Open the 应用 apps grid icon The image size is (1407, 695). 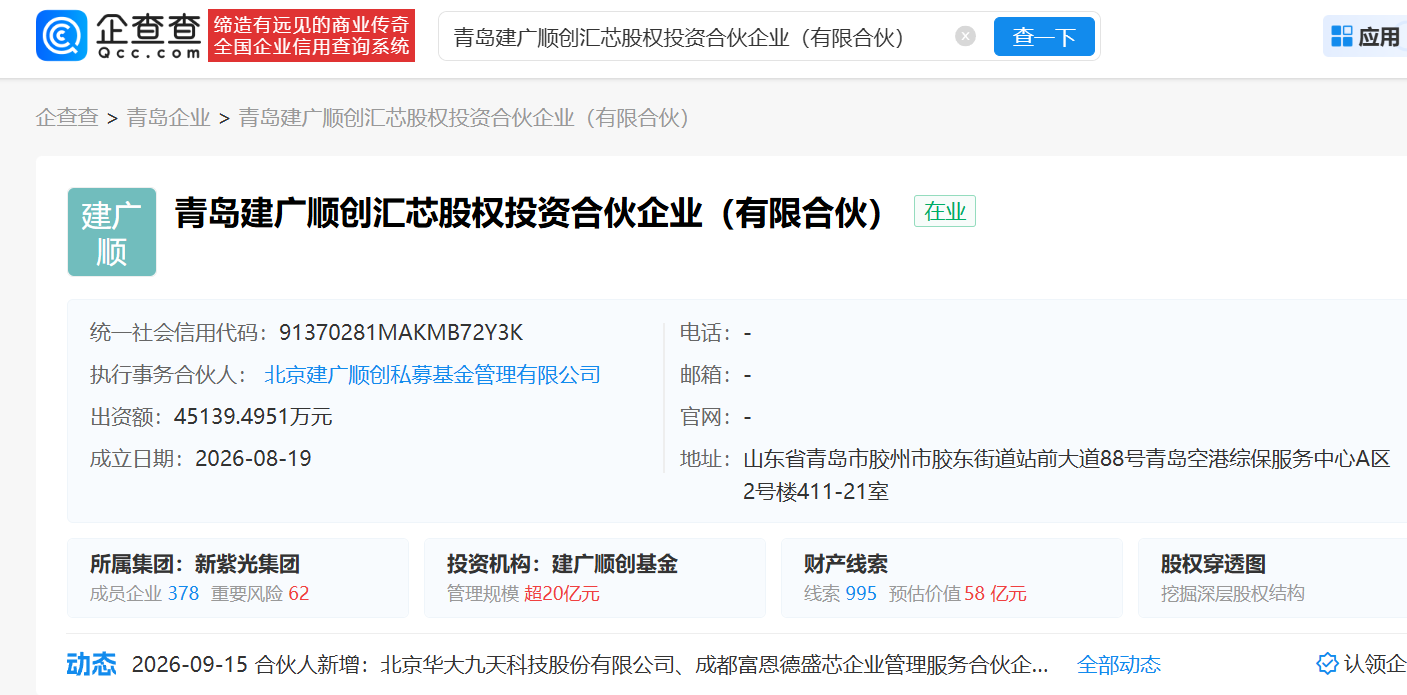click(x=1342, y=37)
